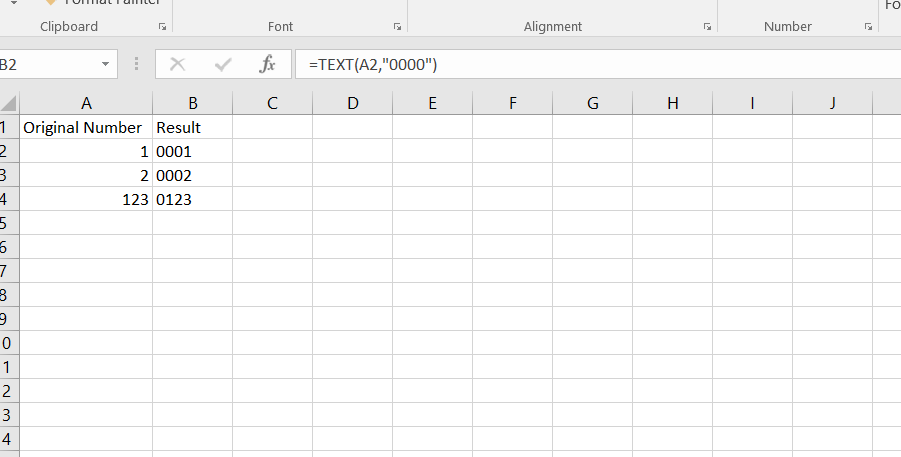Click cell A4 containing 123

[x=86, y=200]
